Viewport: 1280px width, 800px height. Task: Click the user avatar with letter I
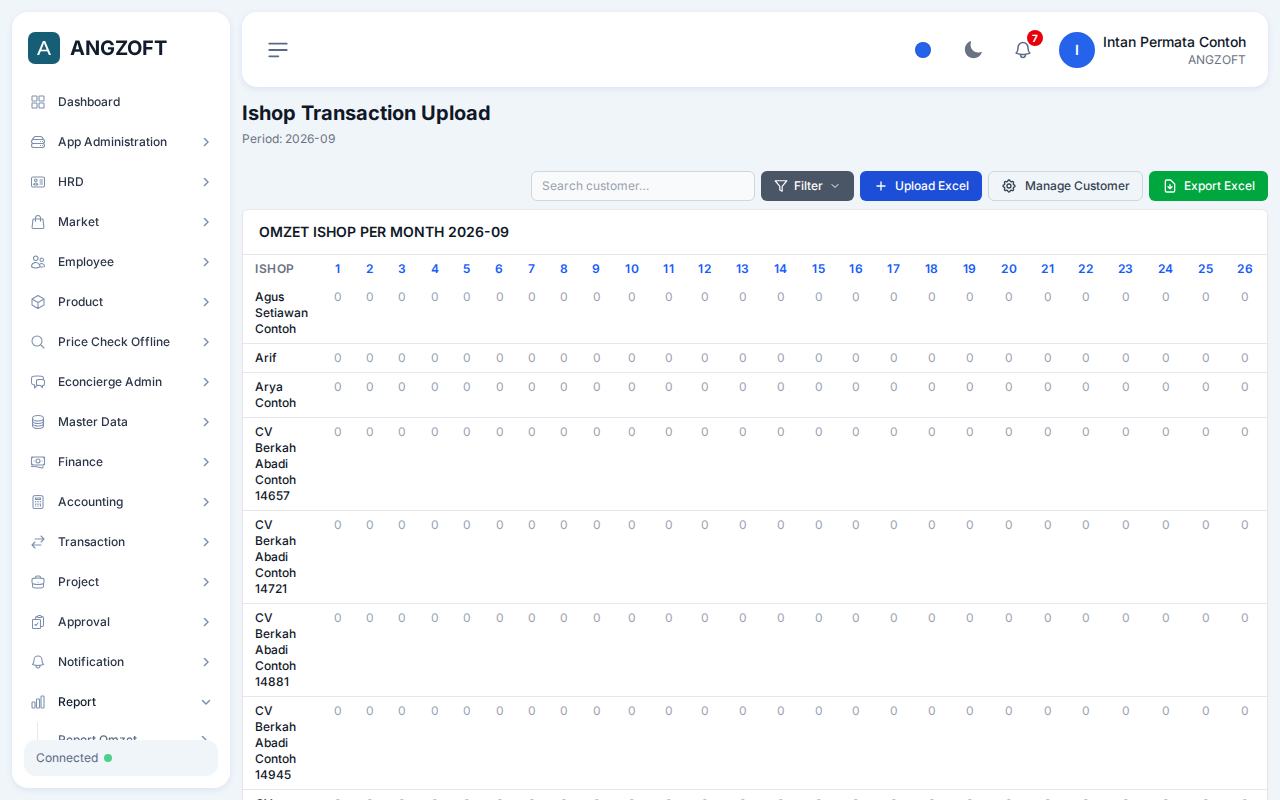(1077, 50)
